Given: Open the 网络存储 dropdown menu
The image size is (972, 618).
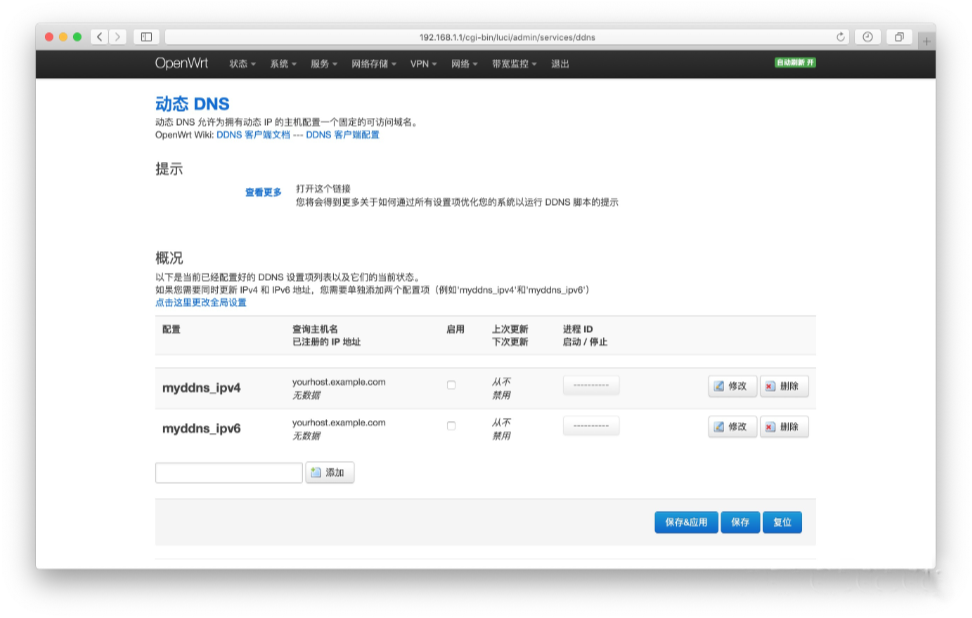Looking at the screenshot, I should point(373,63).
